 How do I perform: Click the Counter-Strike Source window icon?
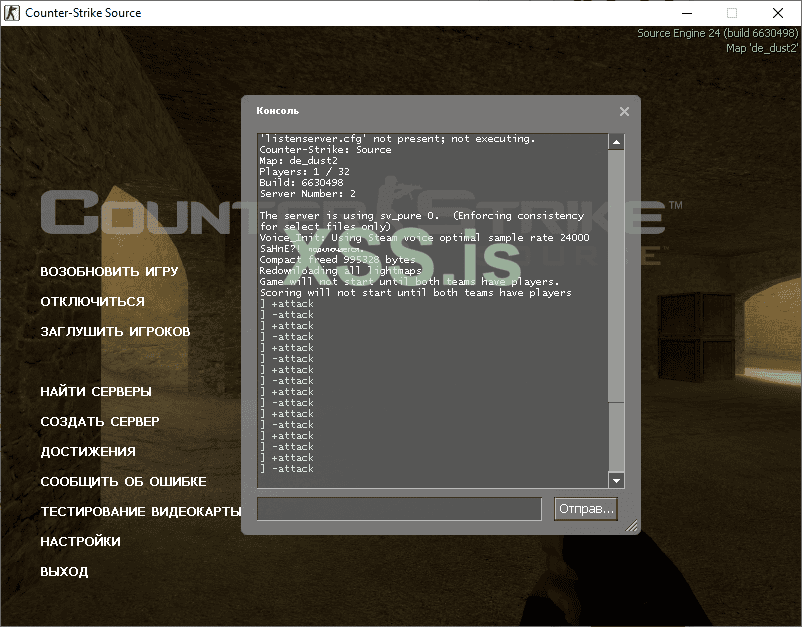pyautogui.click(x=12, y=13)
